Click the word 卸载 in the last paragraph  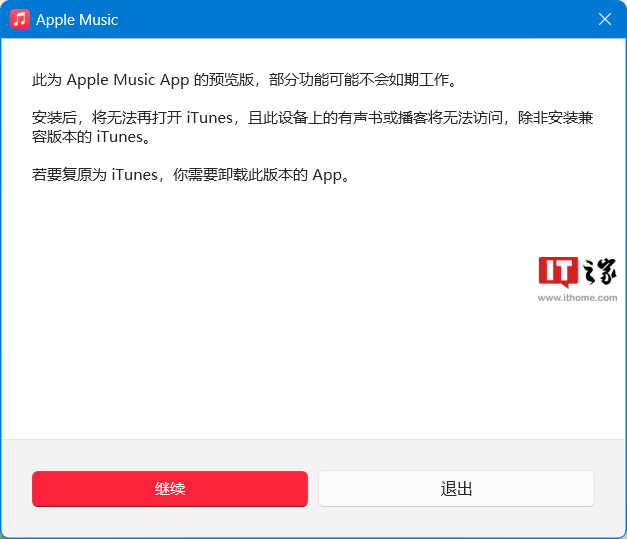click(233, 175)
